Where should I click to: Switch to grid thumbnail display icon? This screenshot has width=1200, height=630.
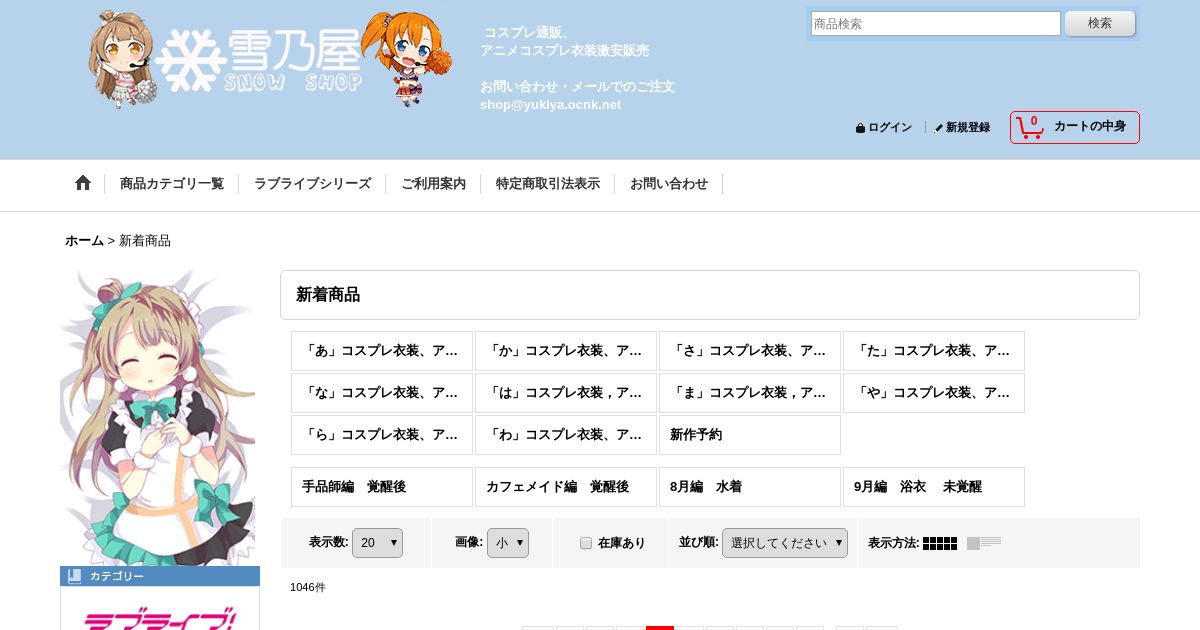click(x=940, y=543)
